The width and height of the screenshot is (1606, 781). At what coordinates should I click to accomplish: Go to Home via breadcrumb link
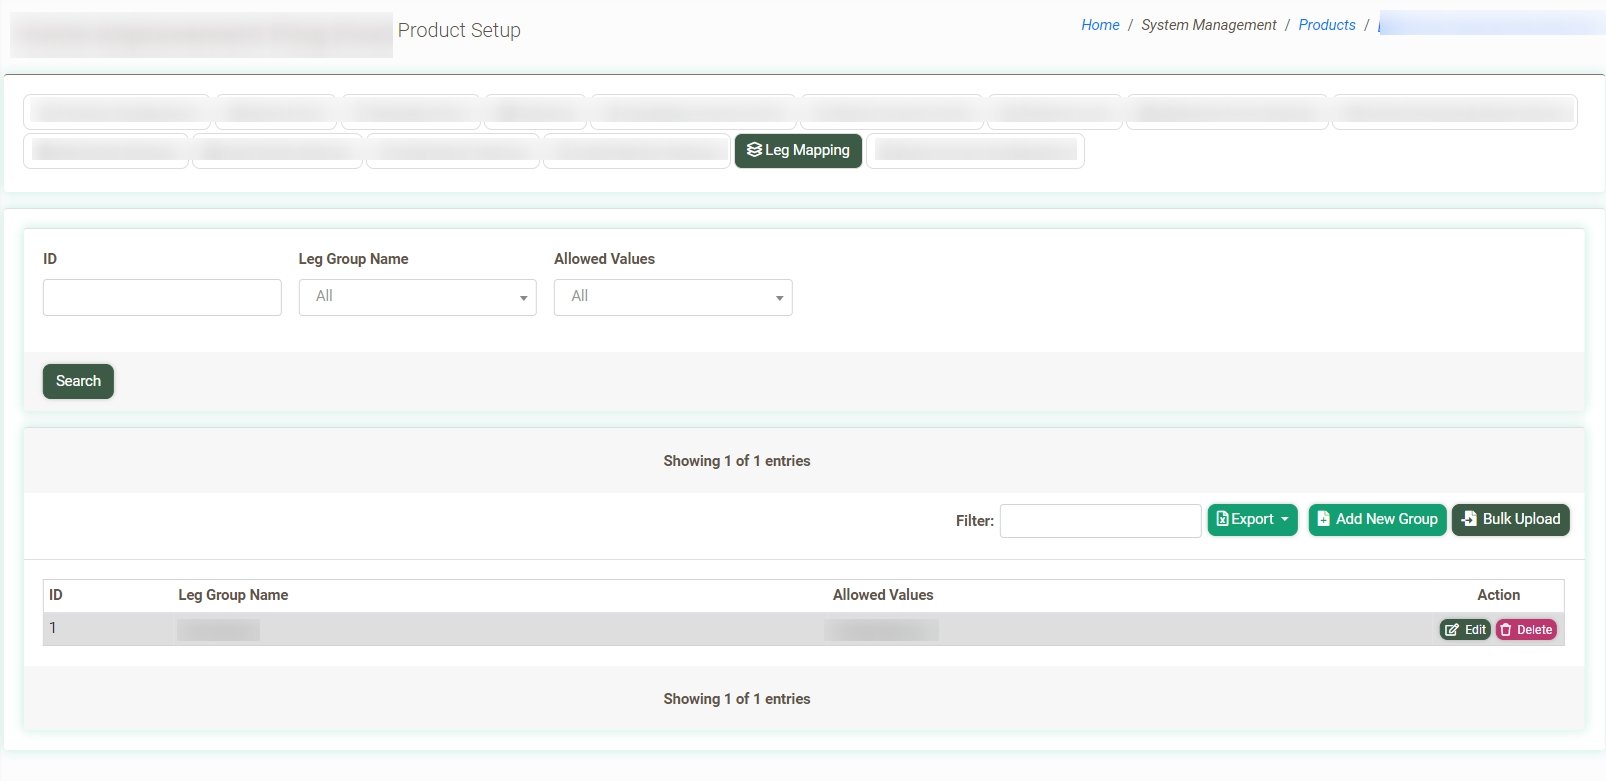pos(1100,25)
